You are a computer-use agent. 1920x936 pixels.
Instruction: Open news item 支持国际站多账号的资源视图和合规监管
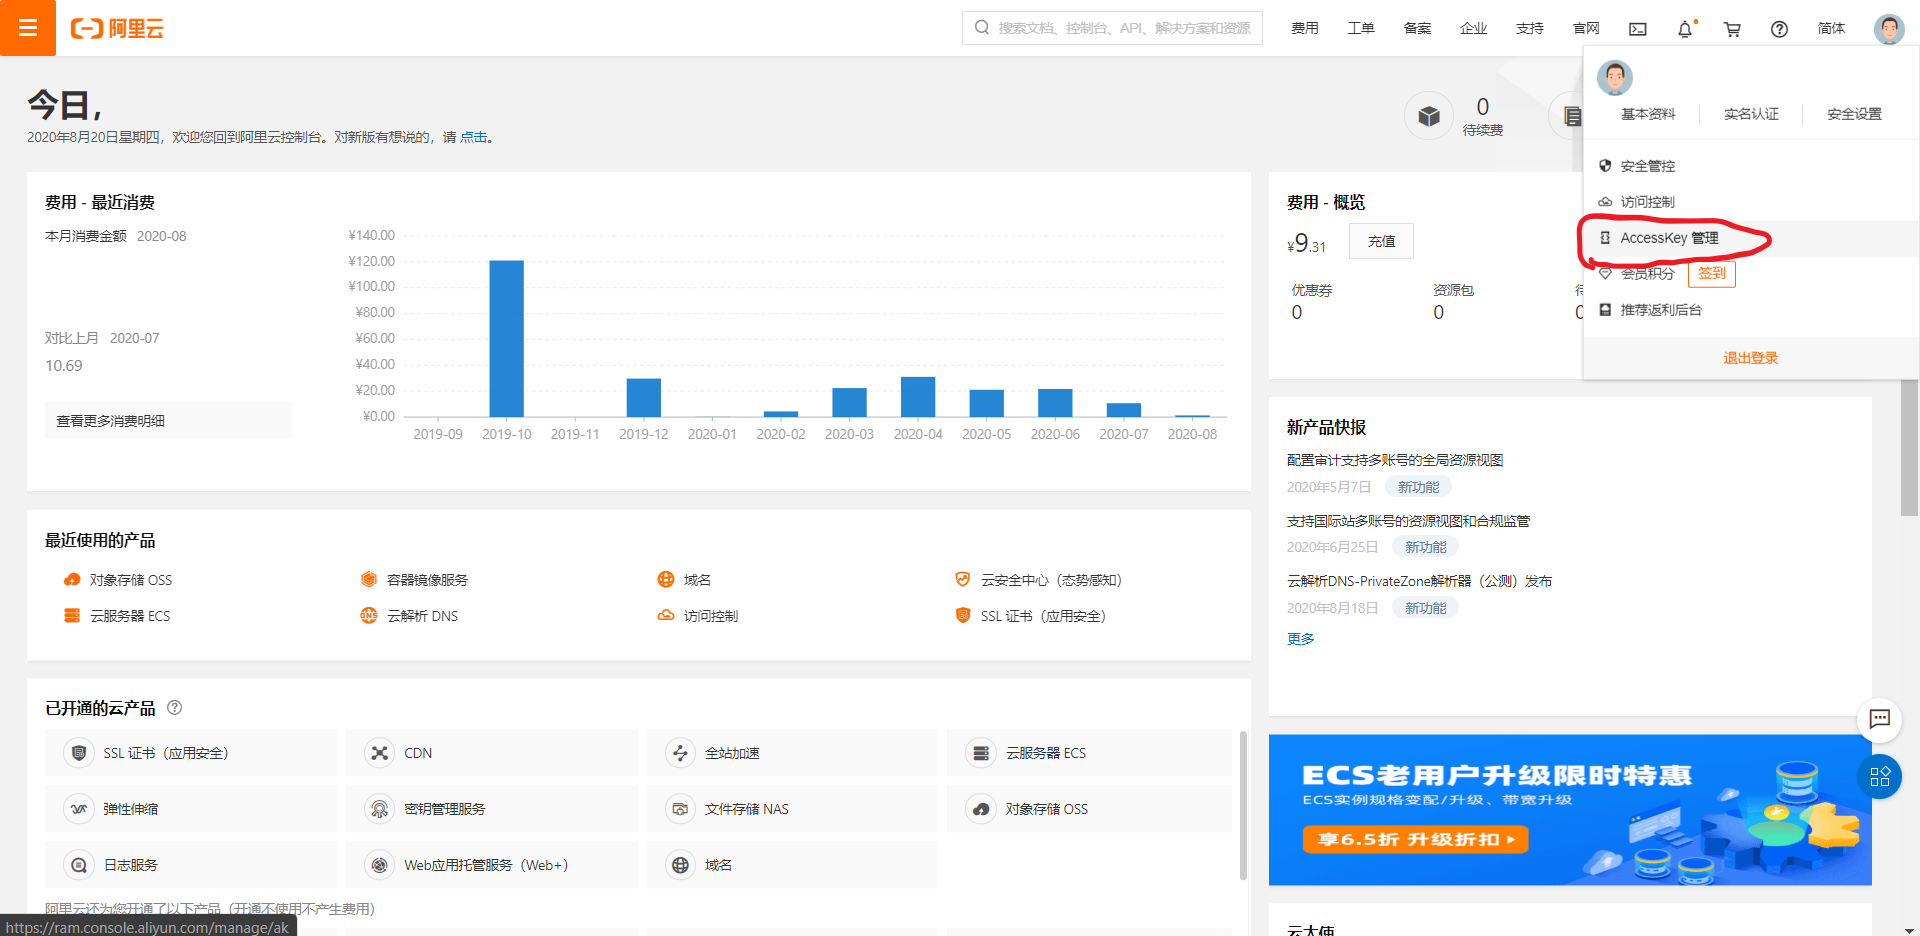[x=1408, y=521]
